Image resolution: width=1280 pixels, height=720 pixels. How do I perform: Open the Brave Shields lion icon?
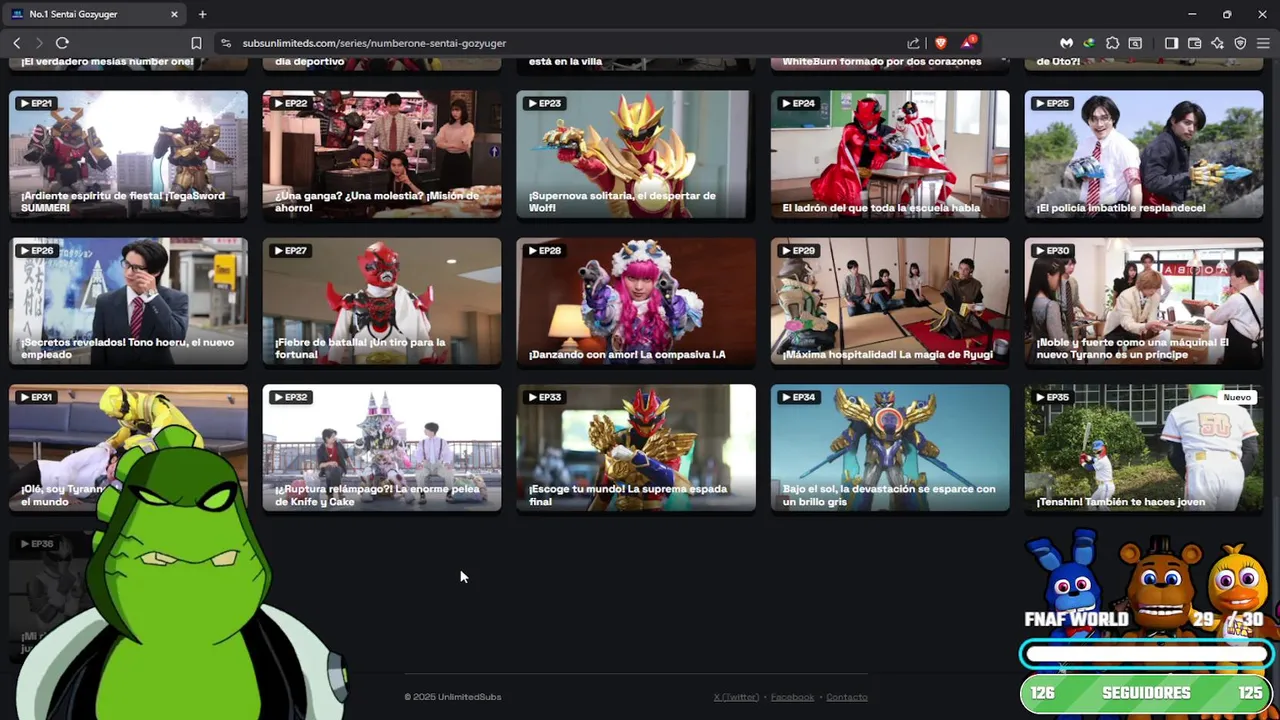(940, 43)
